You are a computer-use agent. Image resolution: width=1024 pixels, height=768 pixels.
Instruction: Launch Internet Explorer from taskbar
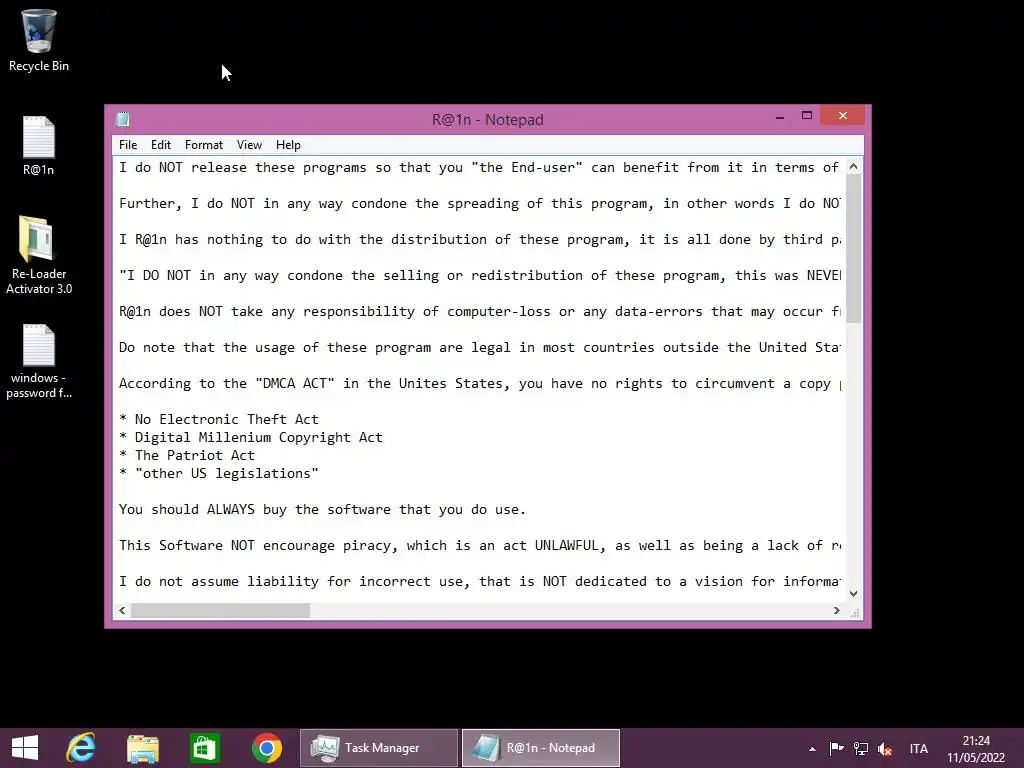click(81, 748)
